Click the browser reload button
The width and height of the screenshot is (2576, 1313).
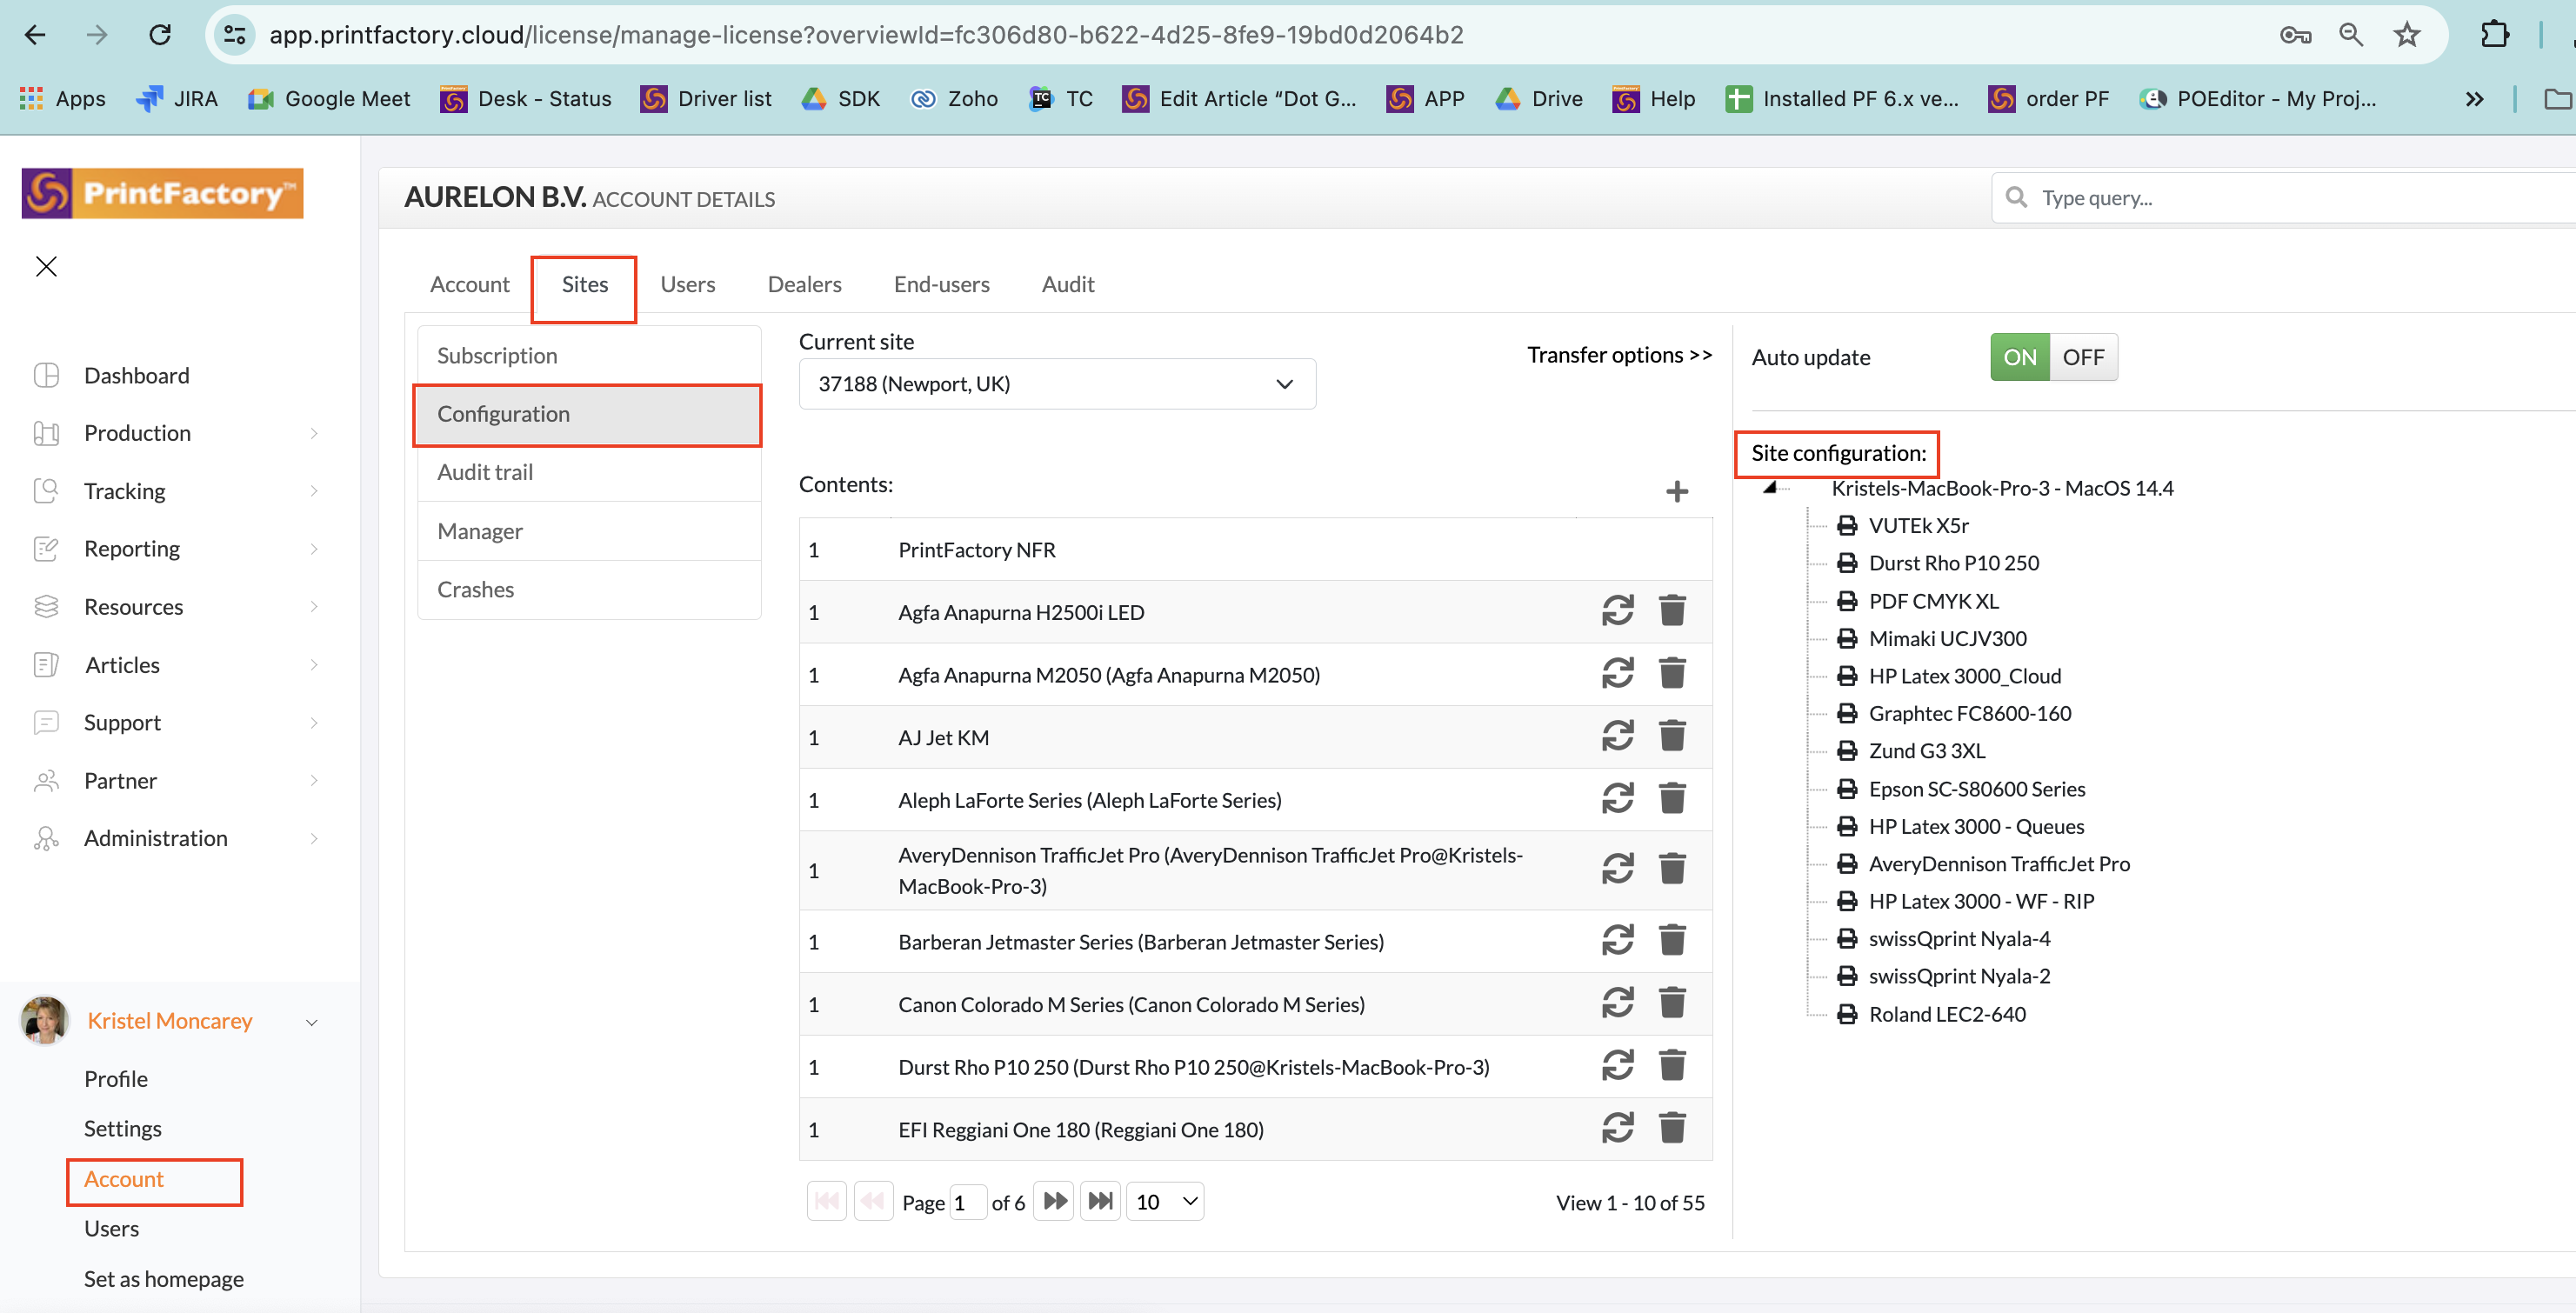(x=159, y=35)
